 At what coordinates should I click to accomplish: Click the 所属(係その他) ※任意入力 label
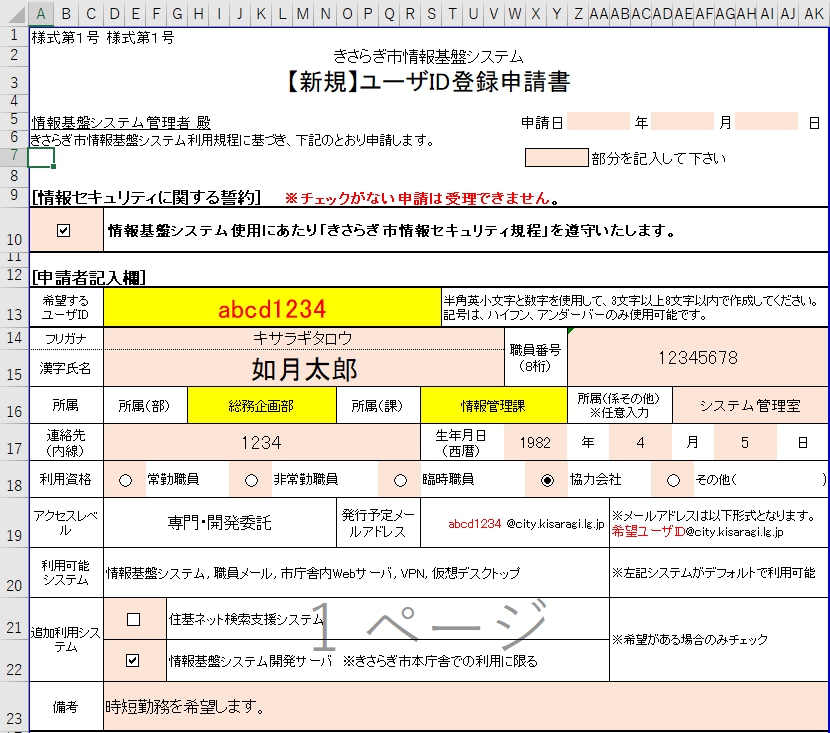coord(619,405)
